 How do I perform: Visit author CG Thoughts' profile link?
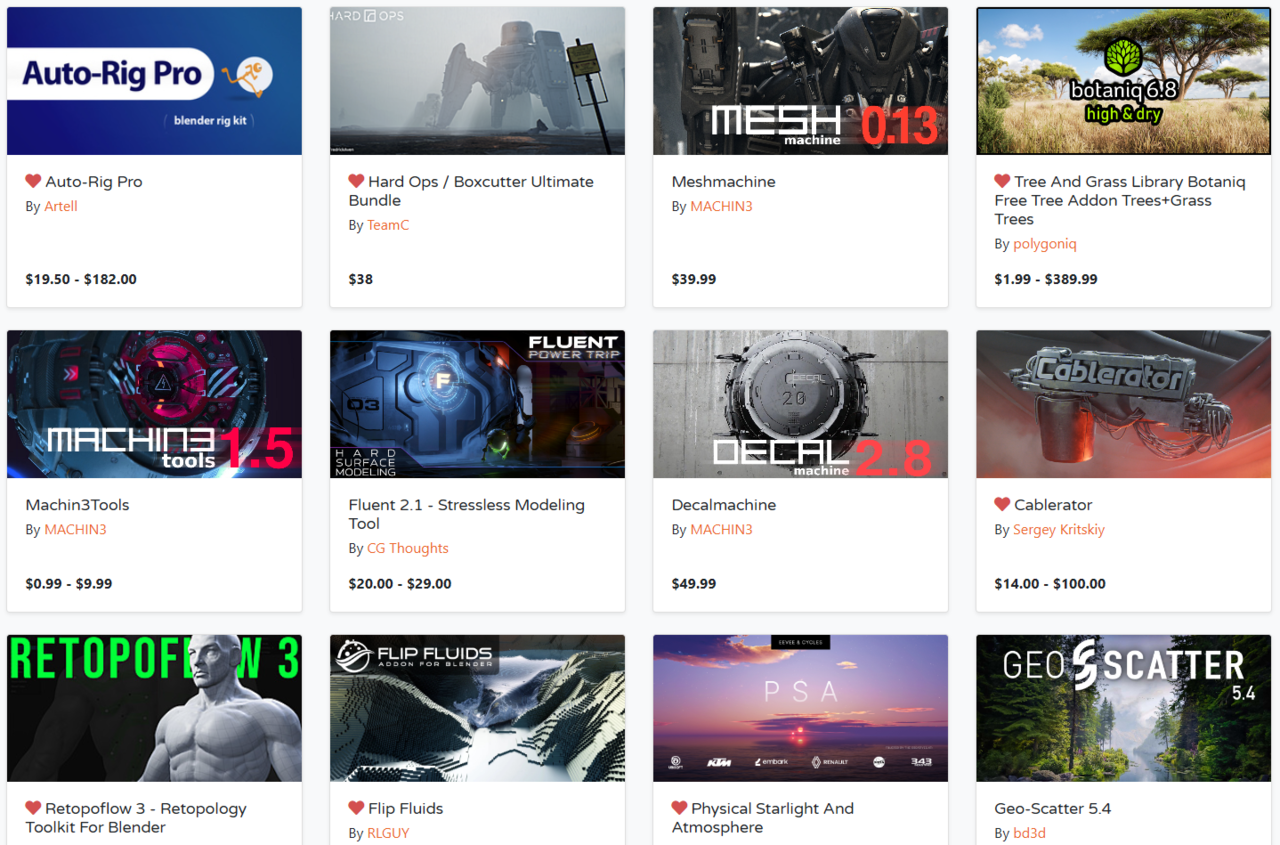click(408, 548)
